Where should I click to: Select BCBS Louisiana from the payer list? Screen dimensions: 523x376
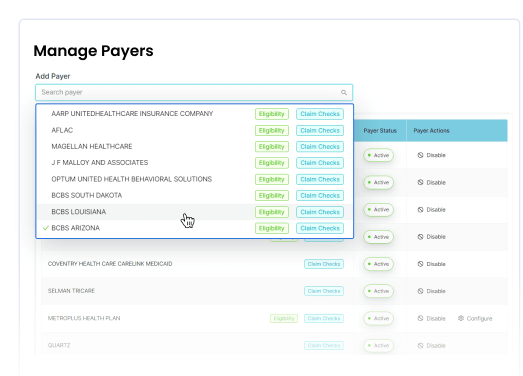coord(194,212)
